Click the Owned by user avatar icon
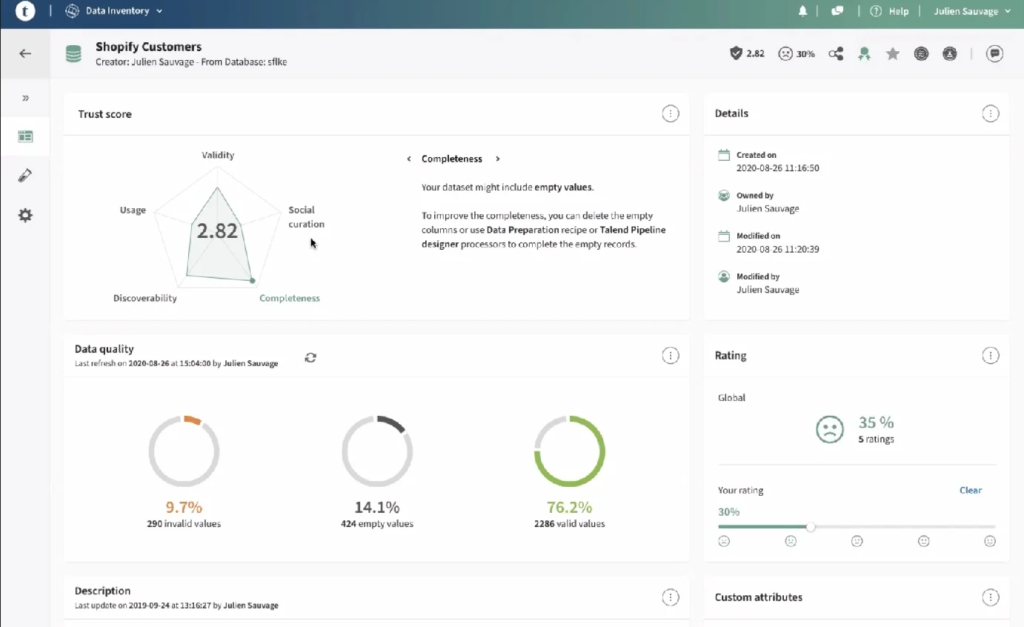This screenshot has height=627, width=1024. [x=724, y=195]
